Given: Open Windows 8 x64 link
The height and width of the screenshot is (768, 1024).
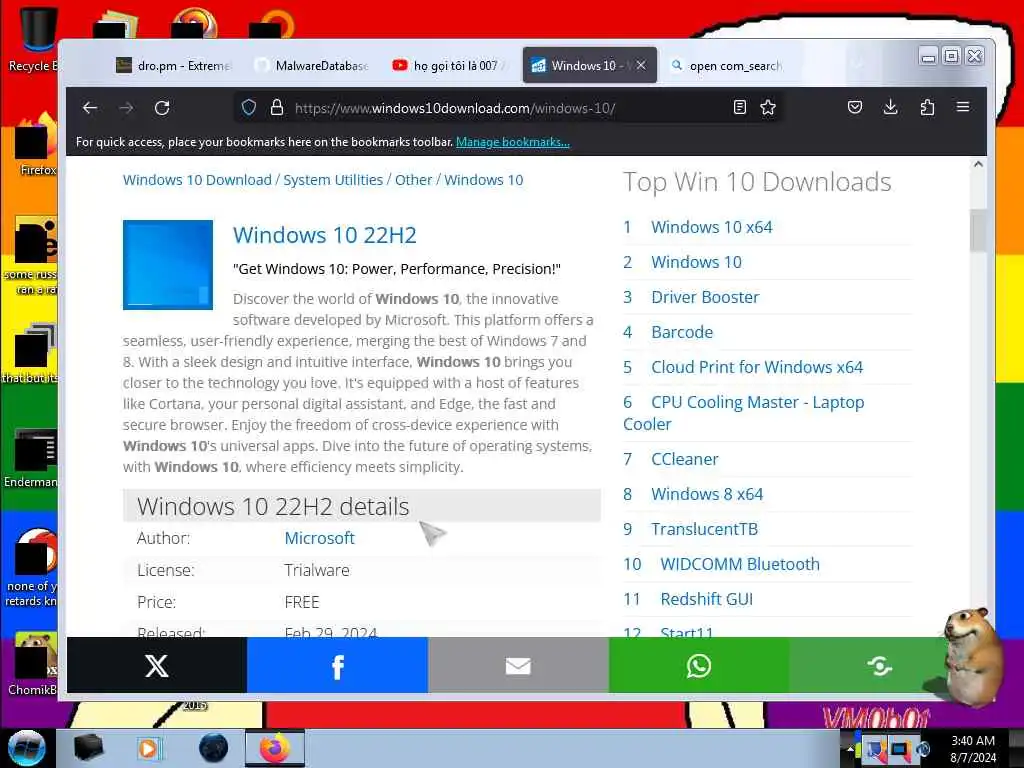Looking at the screenshot, I should point(707,494).
